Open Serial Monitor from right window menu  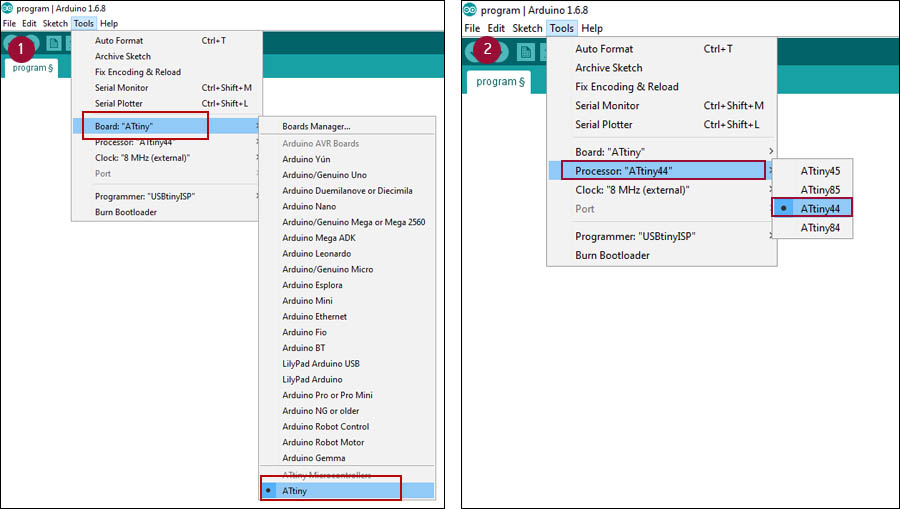[662, 106]
